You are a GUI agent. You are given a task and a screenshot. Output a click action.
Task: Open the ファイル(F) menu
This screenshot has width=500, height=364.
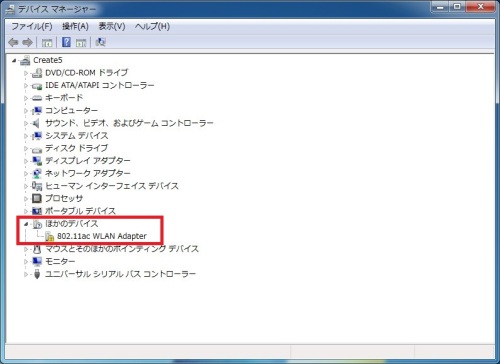pos(32,26)
